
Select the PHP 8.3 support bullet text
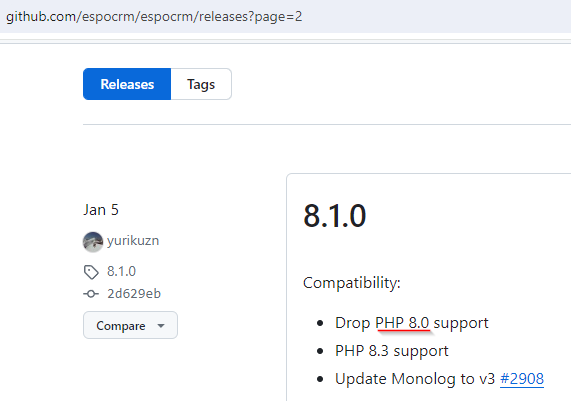392,351
